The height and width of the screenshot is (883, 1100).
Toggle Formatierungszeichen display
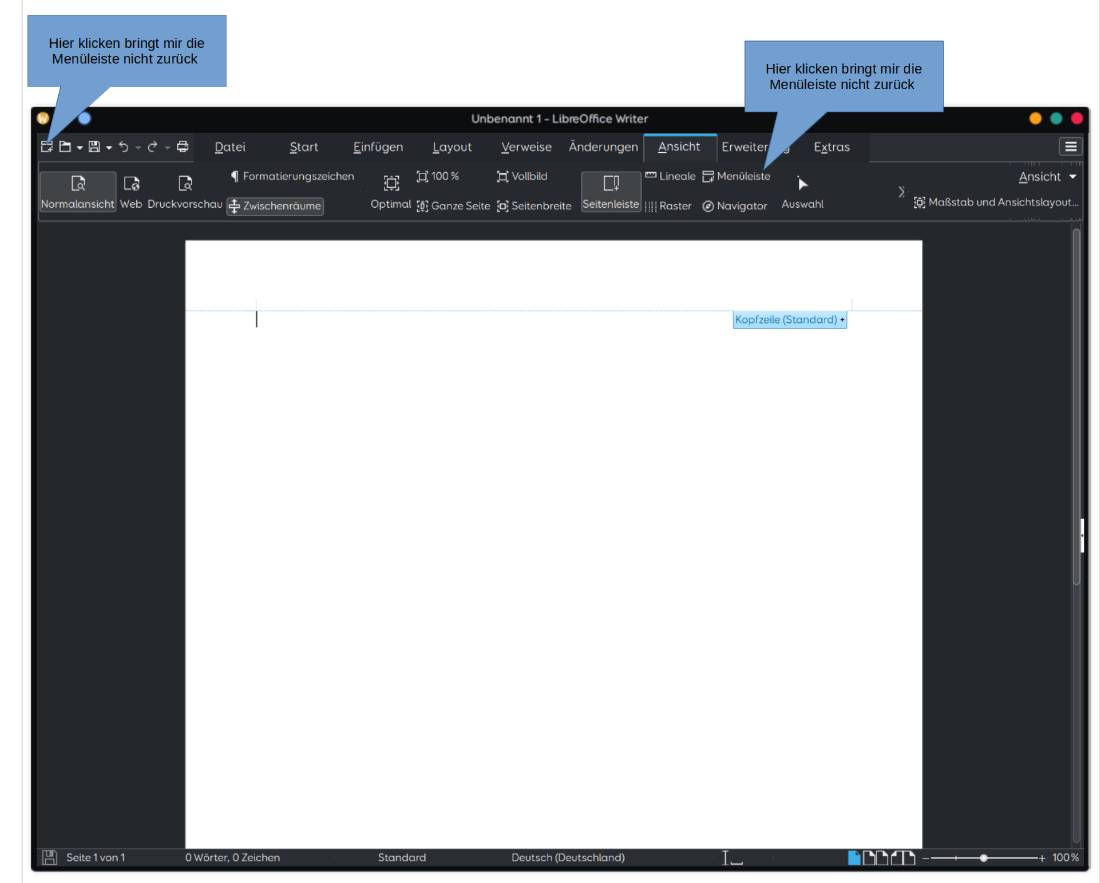(x=293, y=177)
